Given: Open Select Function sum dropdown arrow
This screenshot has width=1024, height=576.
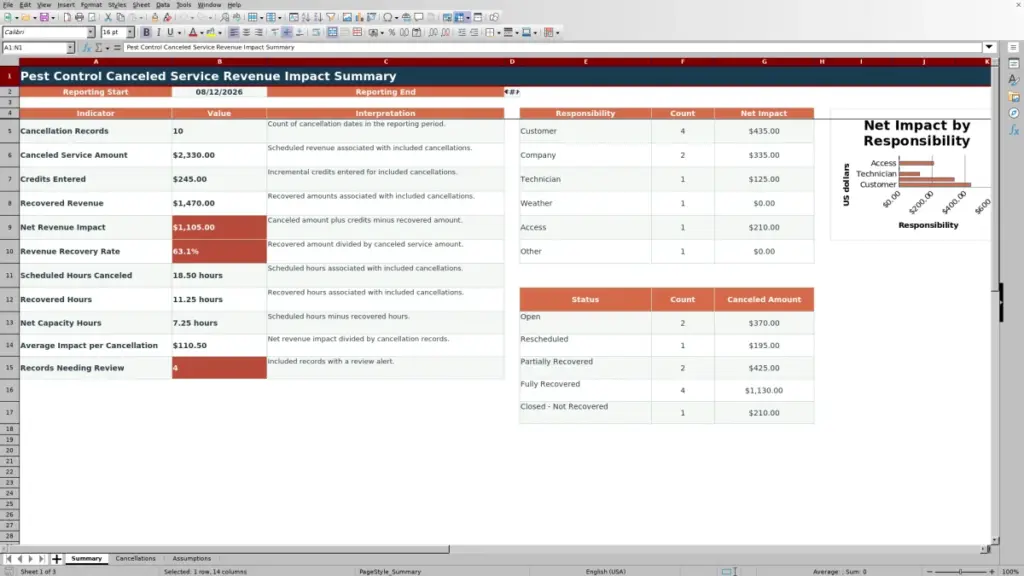Looking at the screenshot, I should point(107,48).
